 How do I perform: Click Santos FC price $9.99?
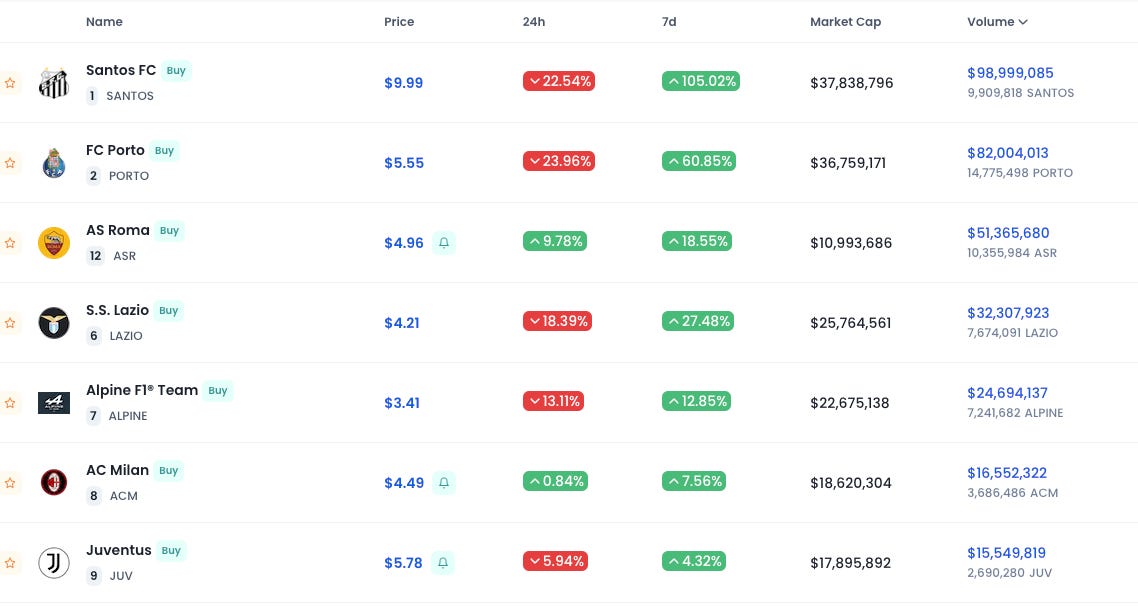(x=404, y=83)
